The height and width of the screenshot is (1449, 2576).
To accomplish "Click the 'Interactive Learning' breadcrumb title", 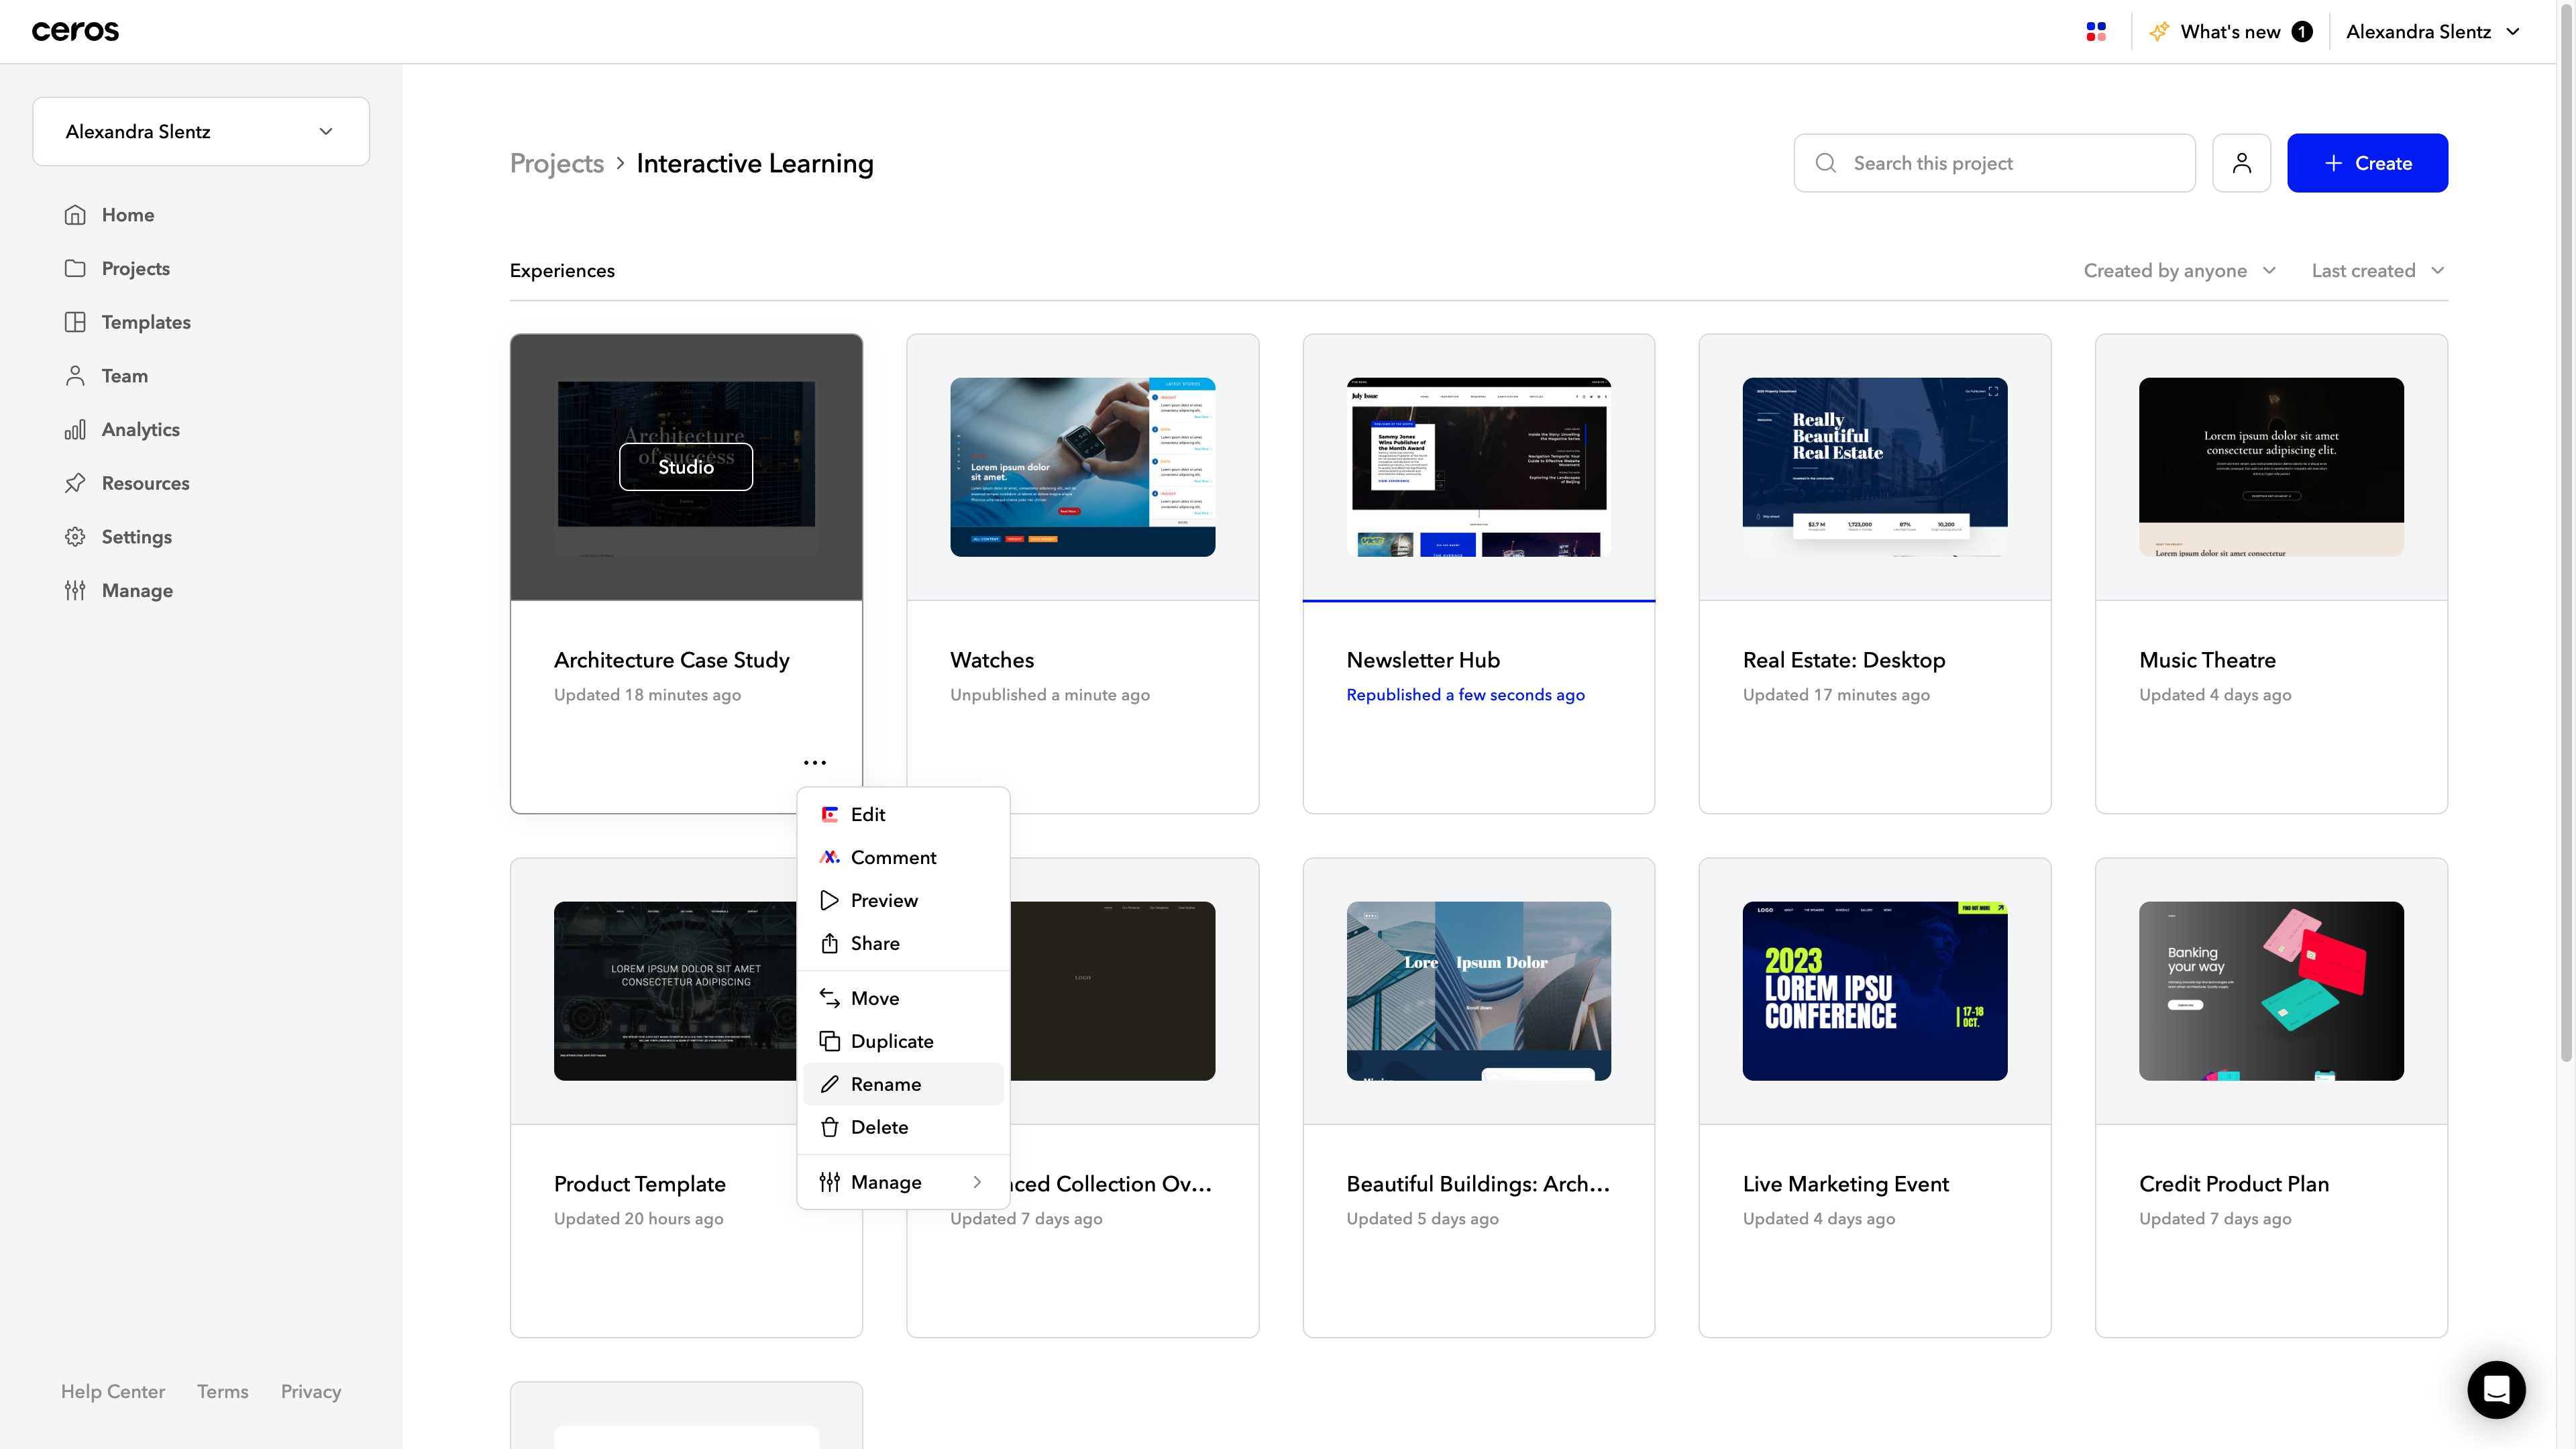I will point(755,163).
